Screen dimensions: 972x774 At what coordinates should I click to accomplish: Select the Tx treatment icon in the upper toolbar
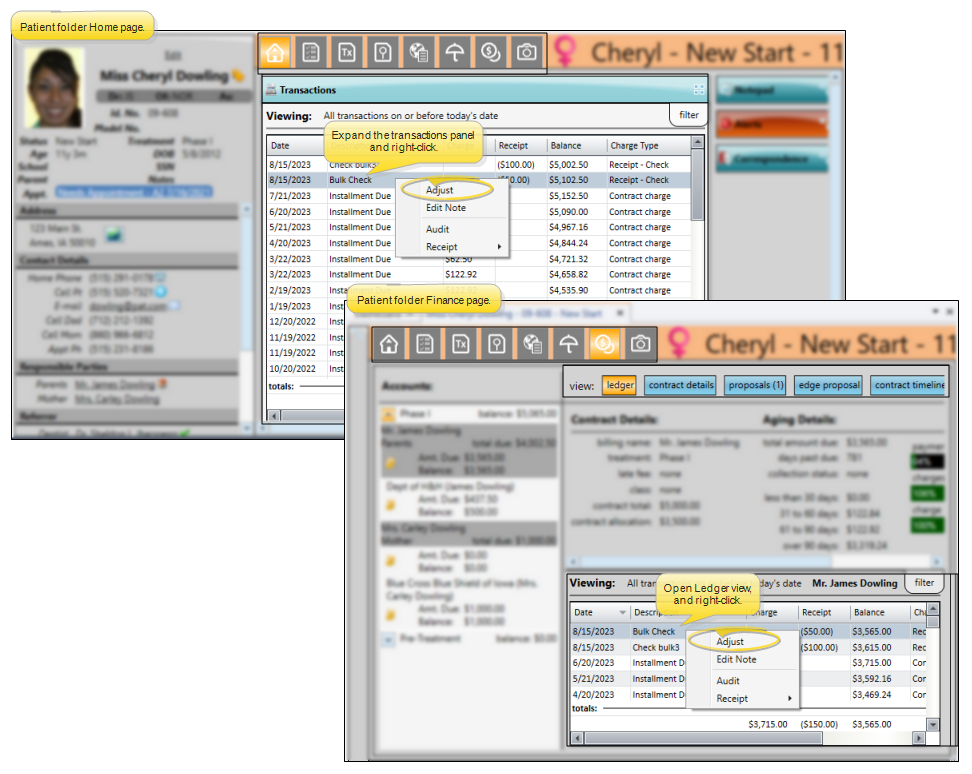click(x=347, y=53)
